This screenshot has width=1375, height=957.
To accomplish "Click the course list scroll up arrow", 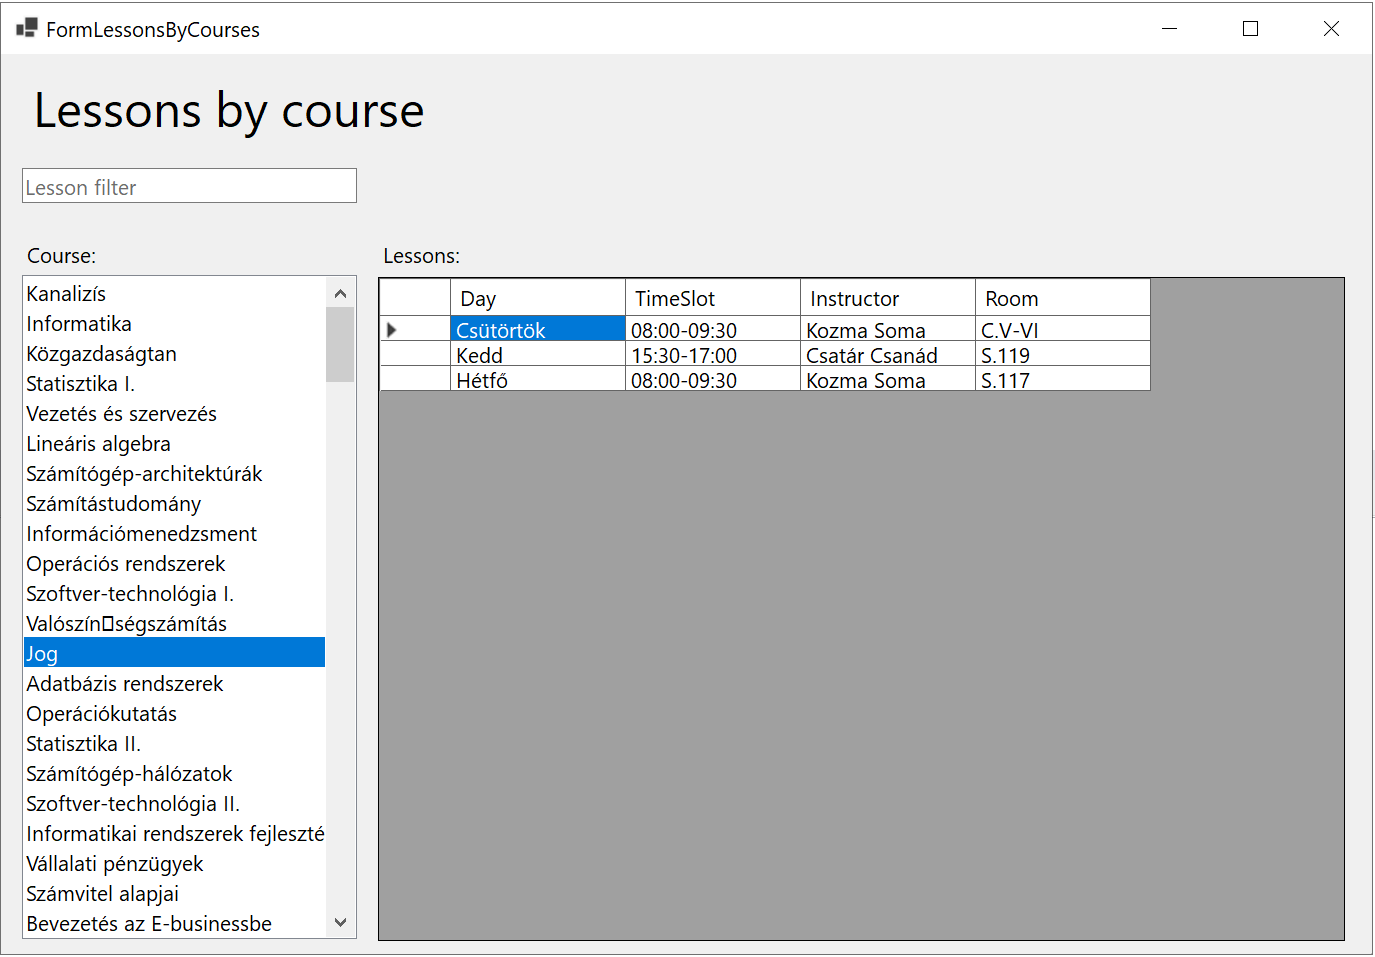I will pyautogui.click(x=340, y=293).
